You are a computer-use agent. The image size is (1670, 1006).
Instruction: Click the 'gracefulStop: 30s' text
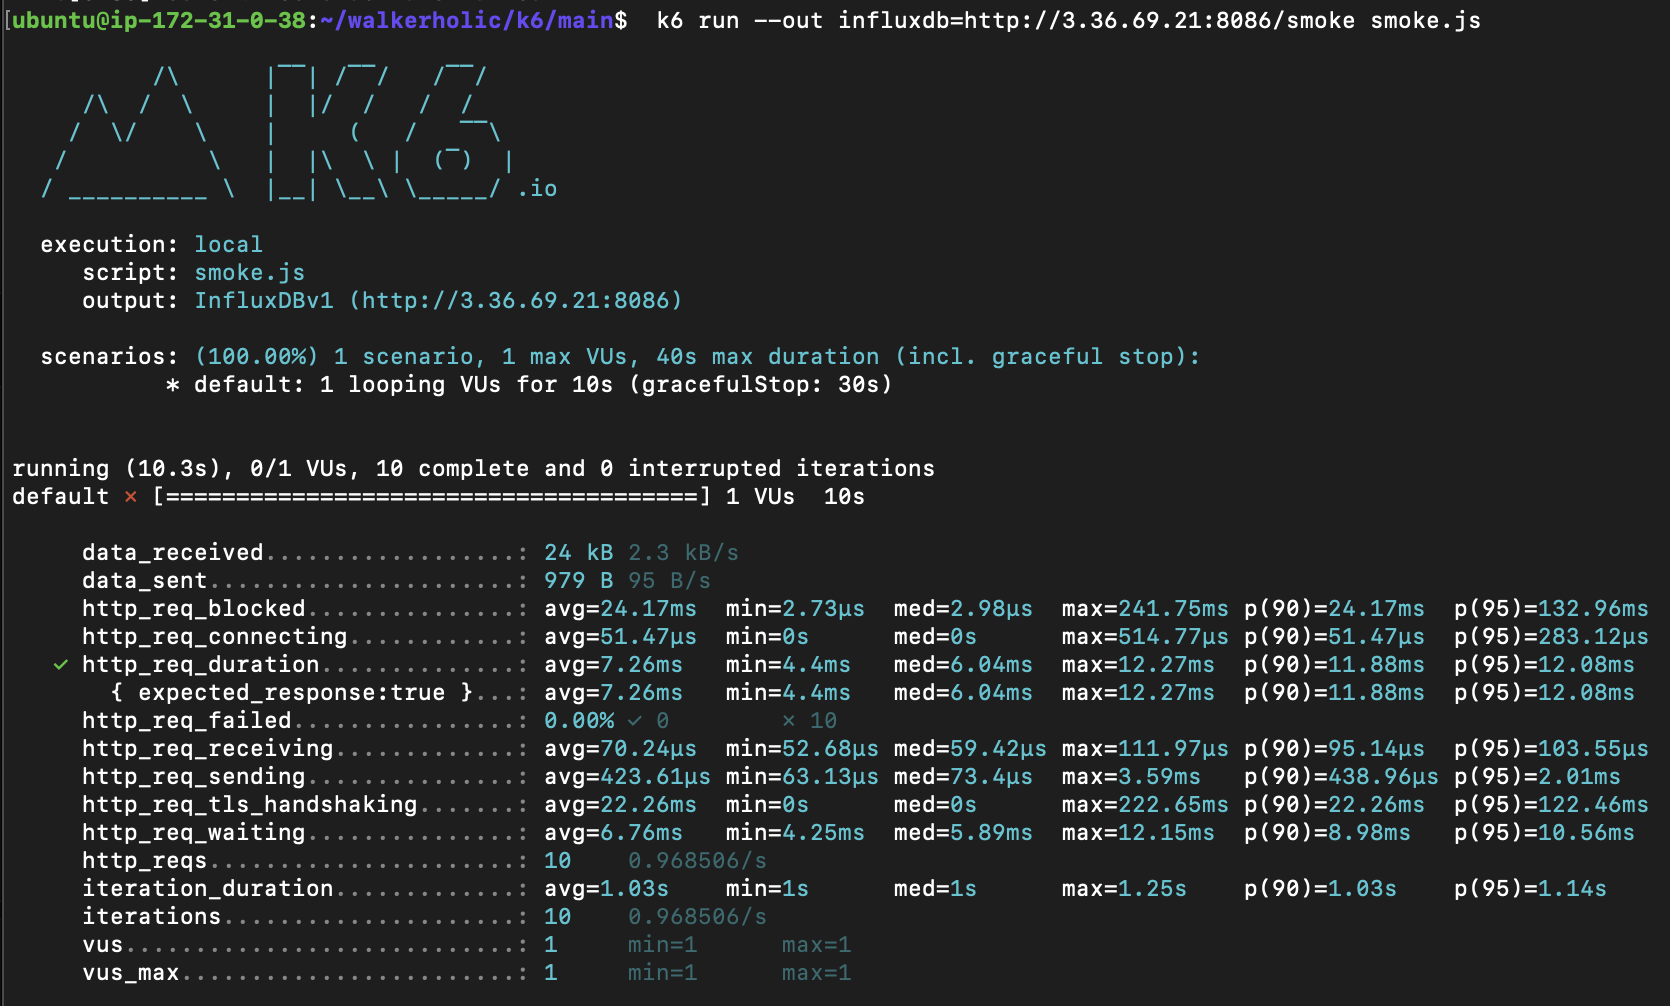(x=759, y=385)
